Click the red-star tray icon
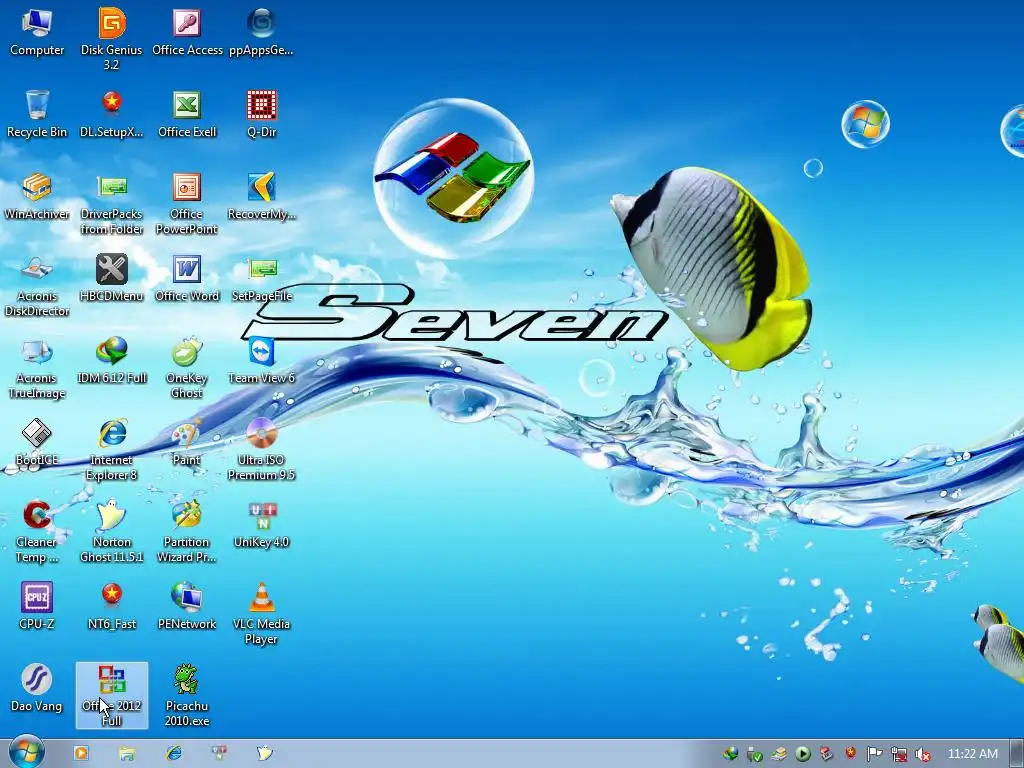Viewport: 1024px width, 768px height. [850, 754]
